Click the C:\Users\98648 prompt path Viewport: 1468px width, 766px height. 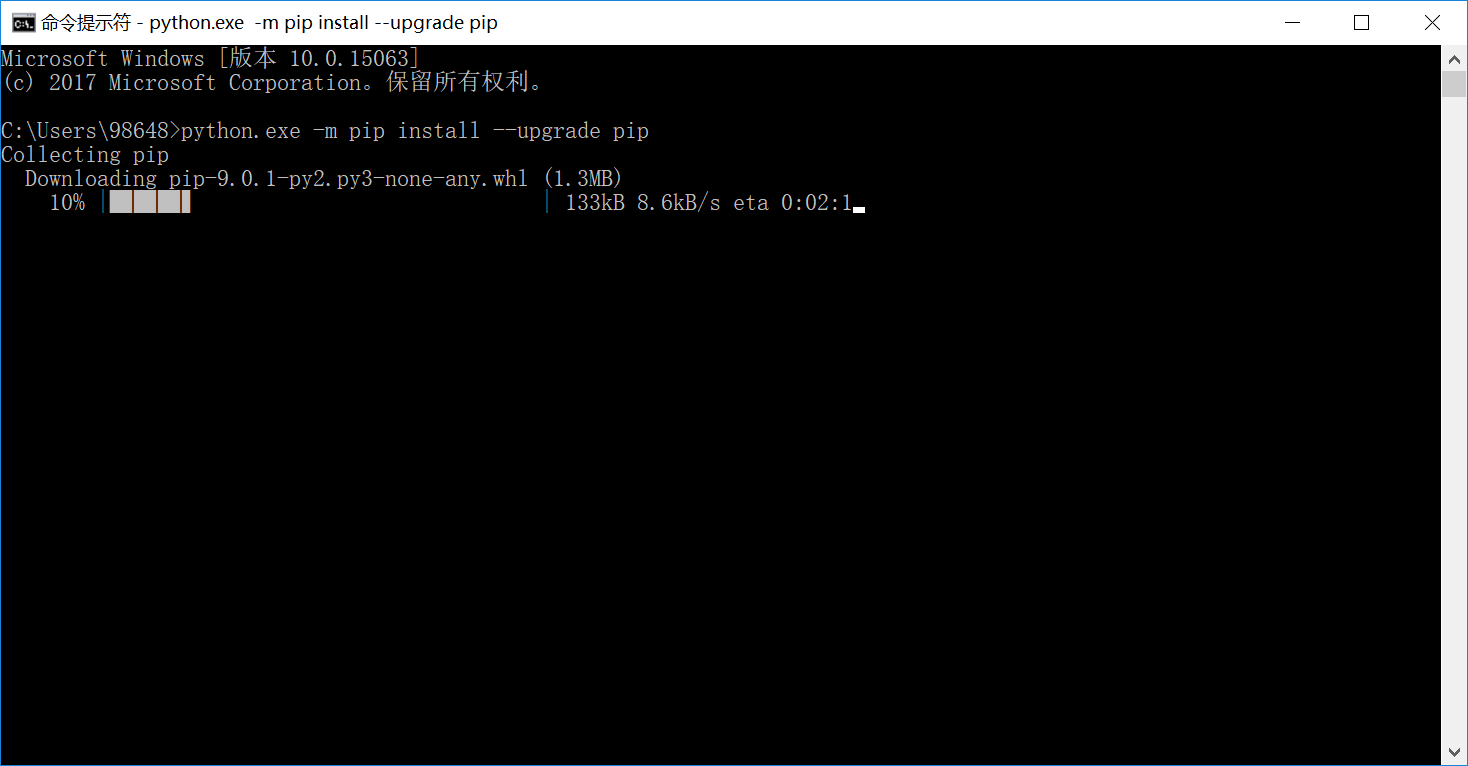(x=85, y=131)
